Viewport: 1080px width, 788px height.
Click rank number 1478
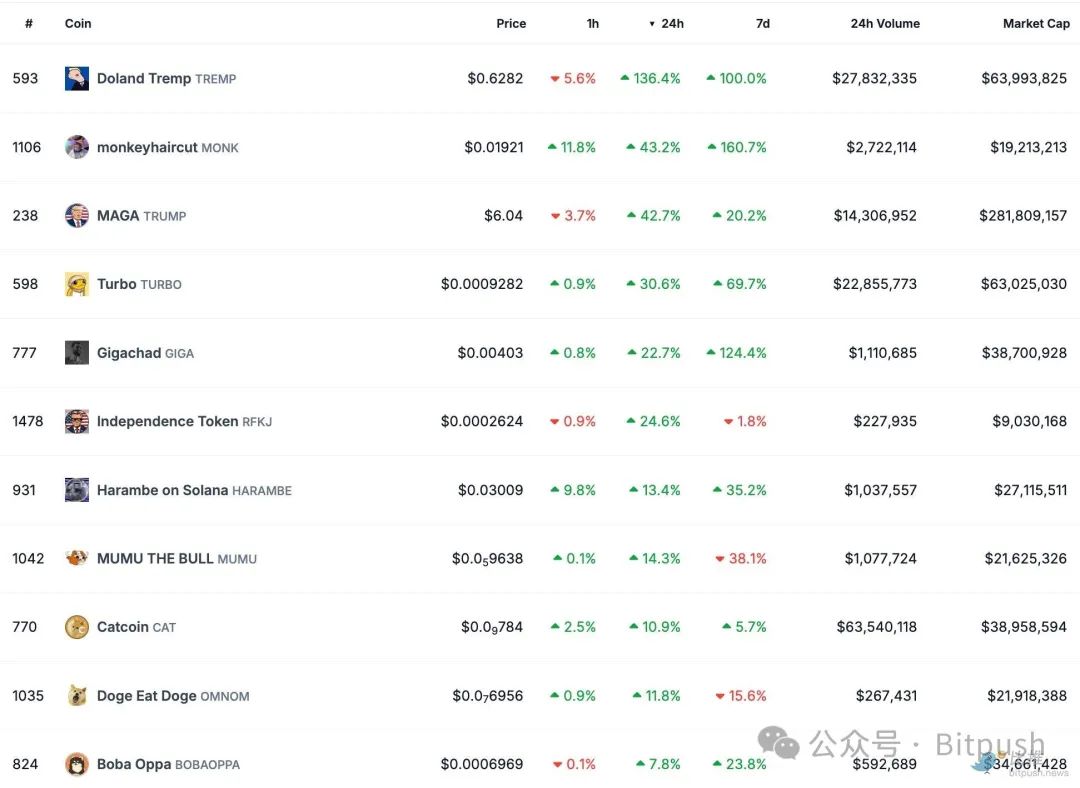pos(28,421)
